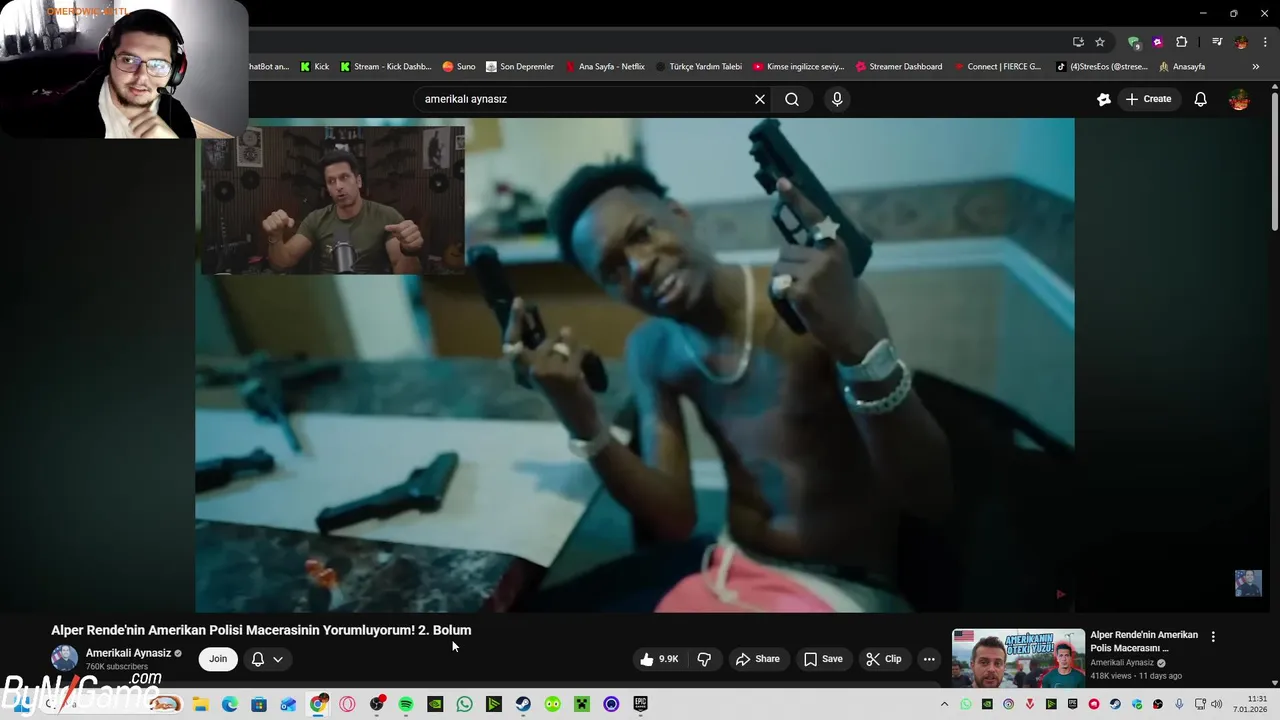Screen dimensions: 1280x720
Task: Open Epic Games Launcher from taskbar
Action: [641, 704]
